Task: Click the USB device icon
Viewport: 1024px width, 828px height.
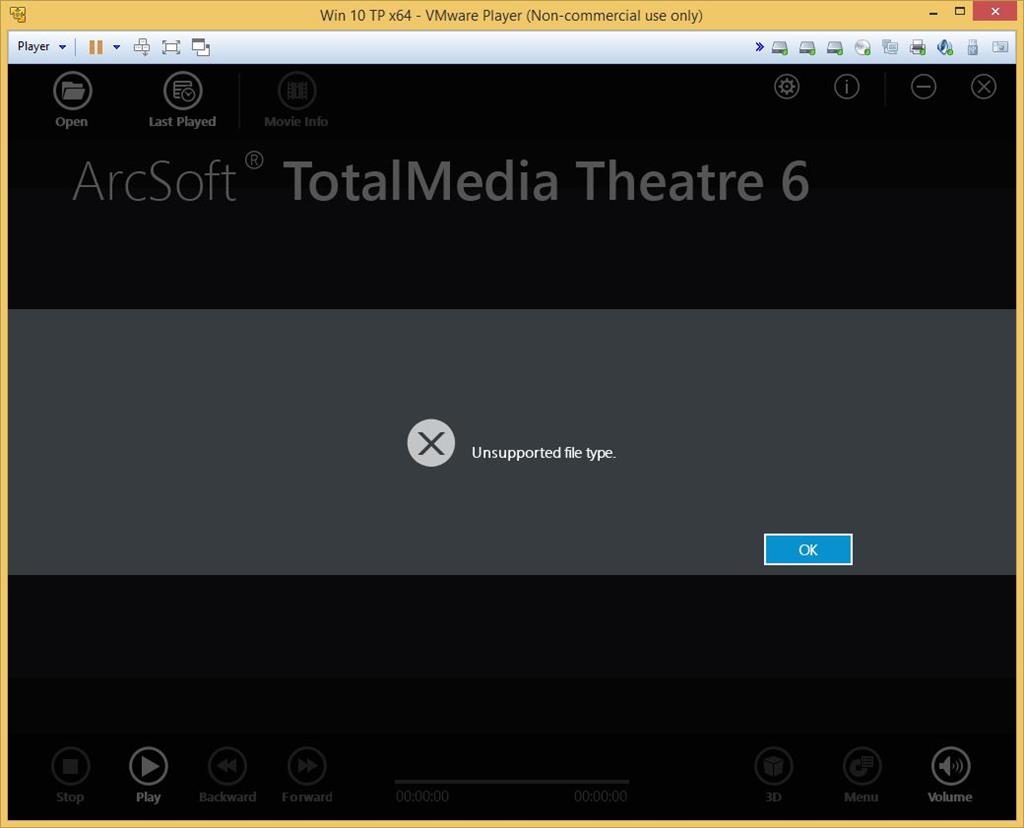Action: (972, 47)
